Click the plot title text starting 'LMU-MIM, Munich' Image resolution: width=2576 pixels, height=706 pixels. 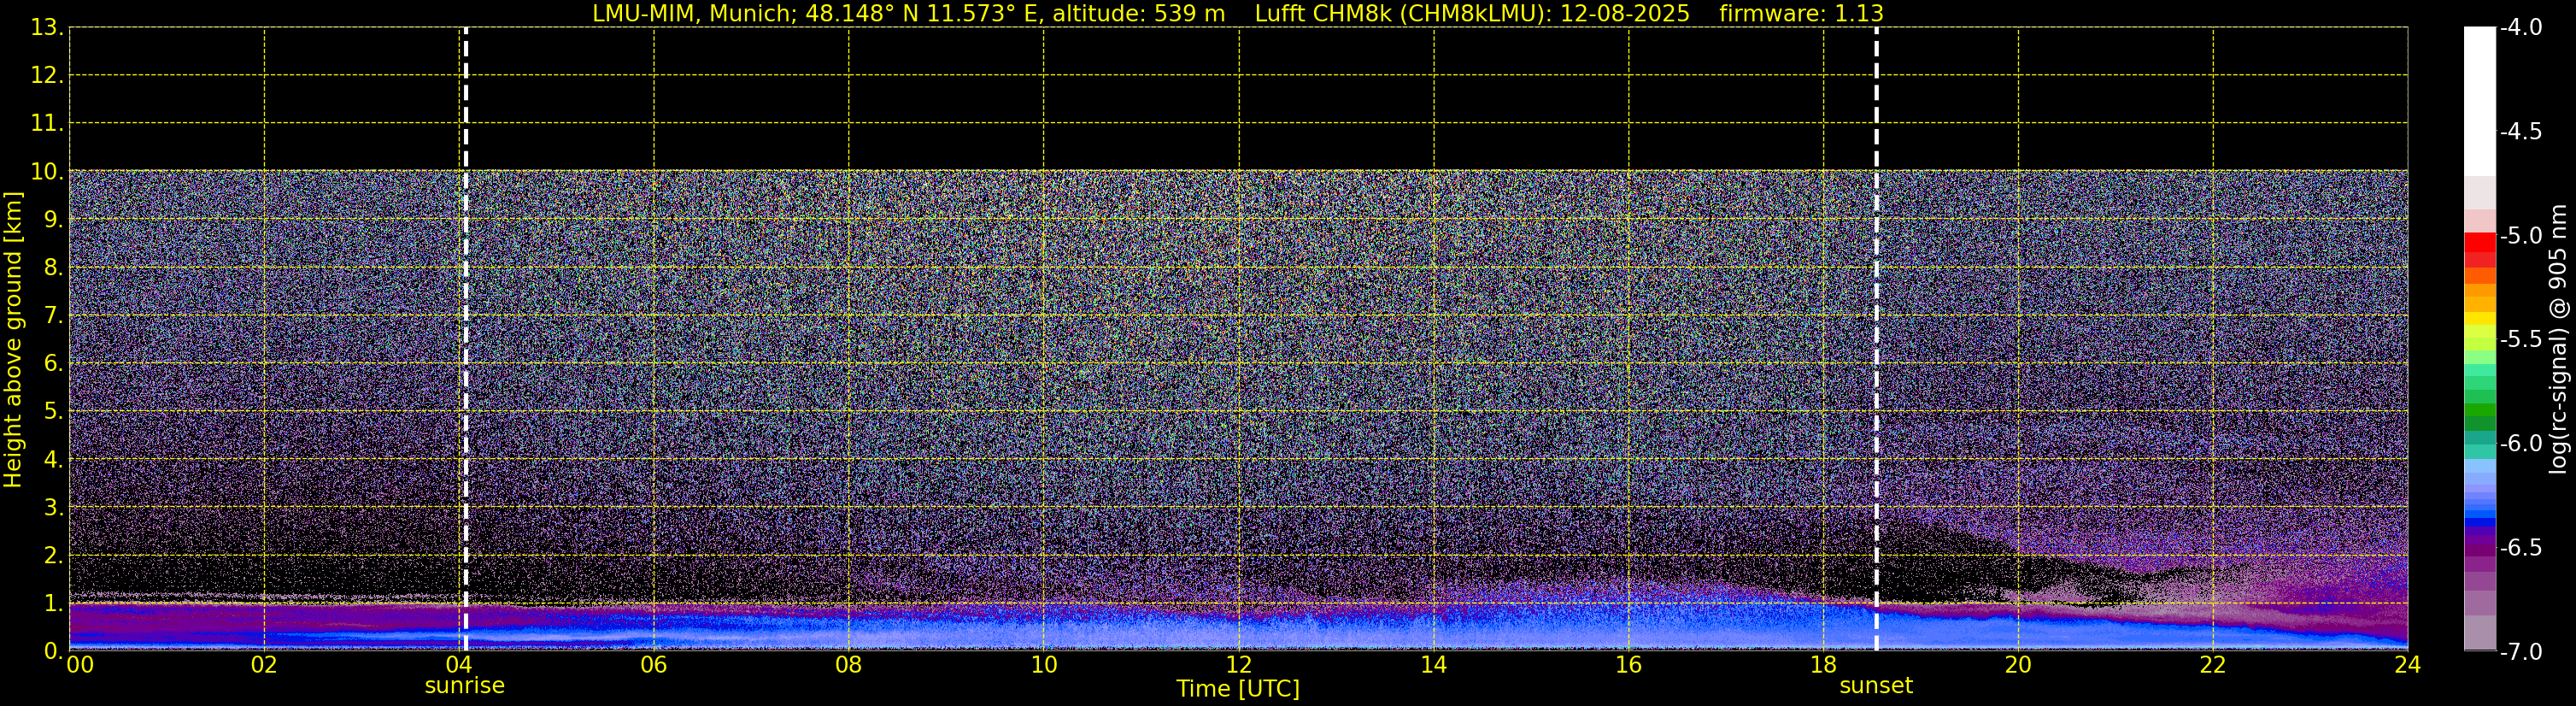[x=1238, y=13]
